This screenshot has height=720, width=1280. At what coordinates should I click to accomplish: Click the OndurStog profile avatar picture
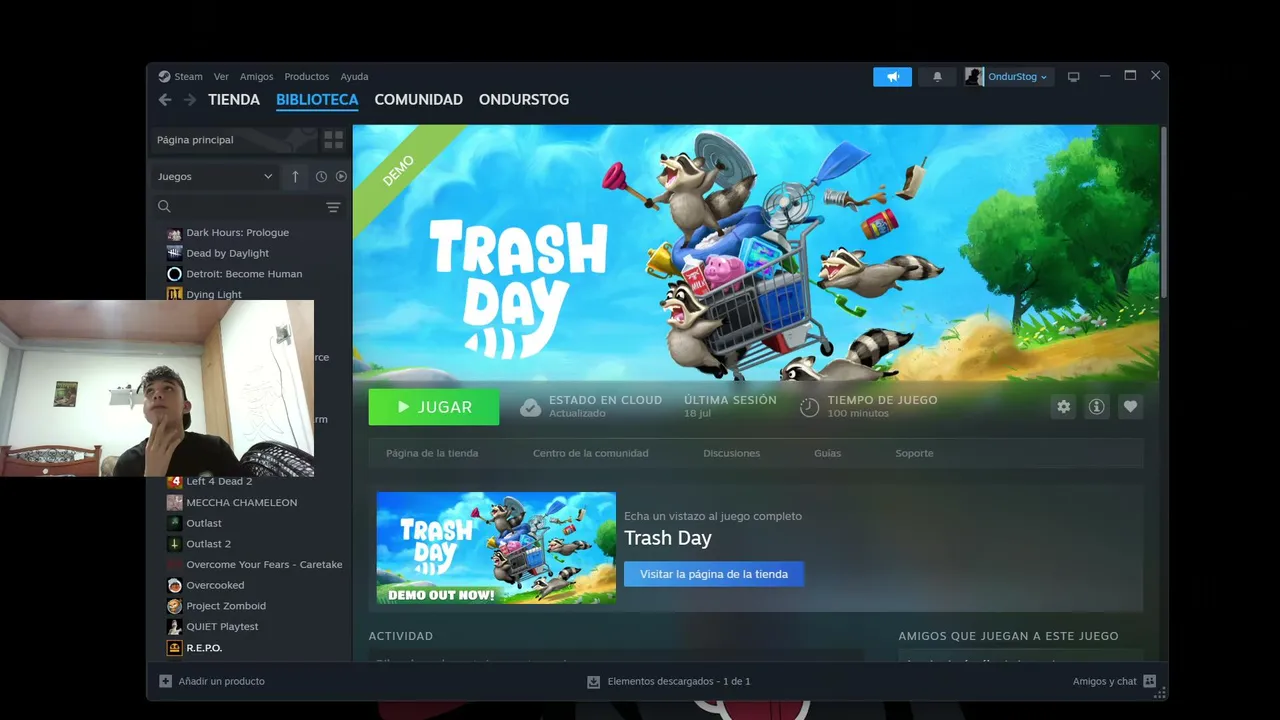point(974,77)
